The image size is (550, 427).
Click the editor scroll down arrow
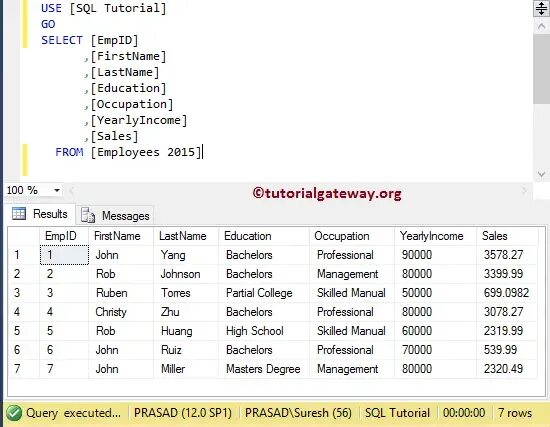[x=542, y=174]
